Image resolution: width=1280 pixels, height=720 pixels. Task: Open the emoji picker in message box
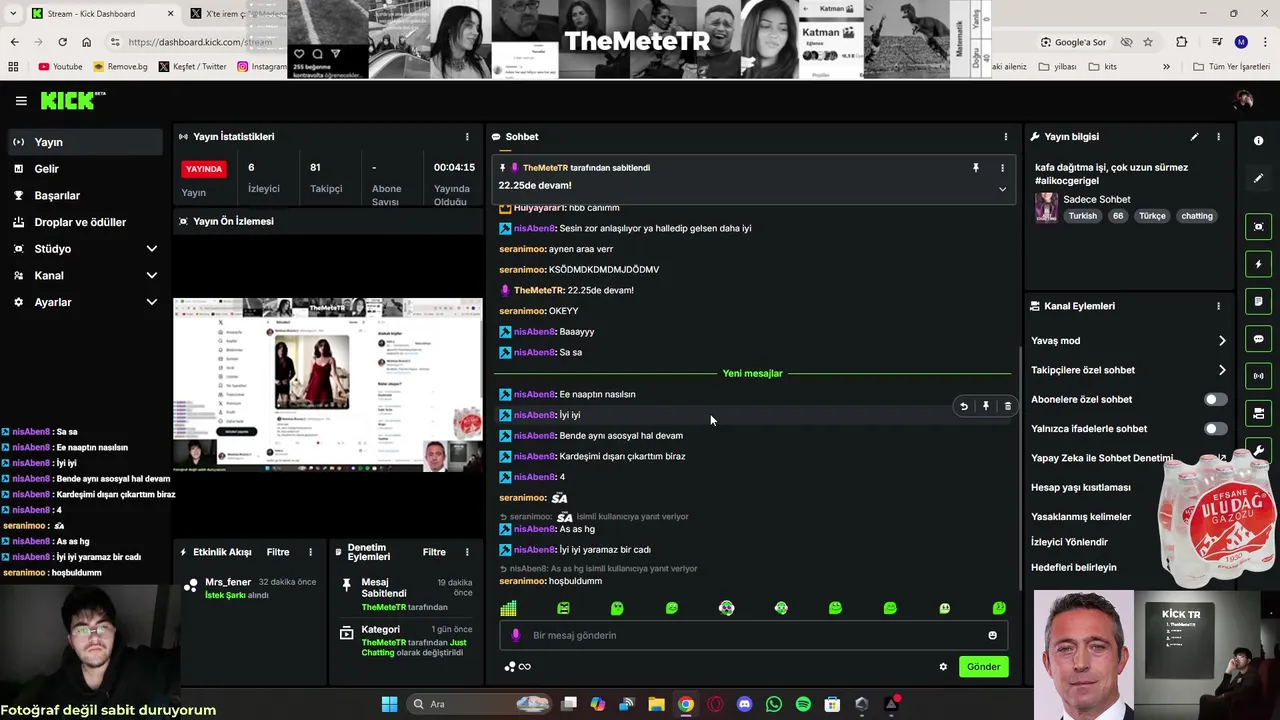[992, 635]
